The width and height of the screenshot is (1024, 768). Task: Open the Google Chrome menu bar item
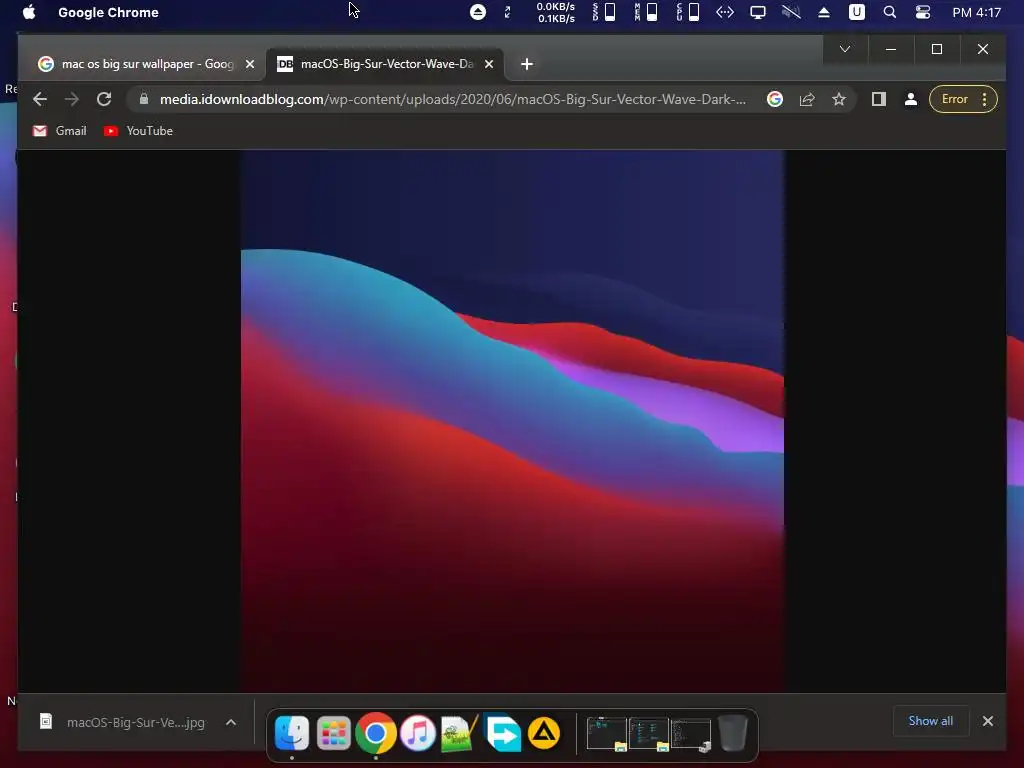pyautogui.click(x=108, y=12)
